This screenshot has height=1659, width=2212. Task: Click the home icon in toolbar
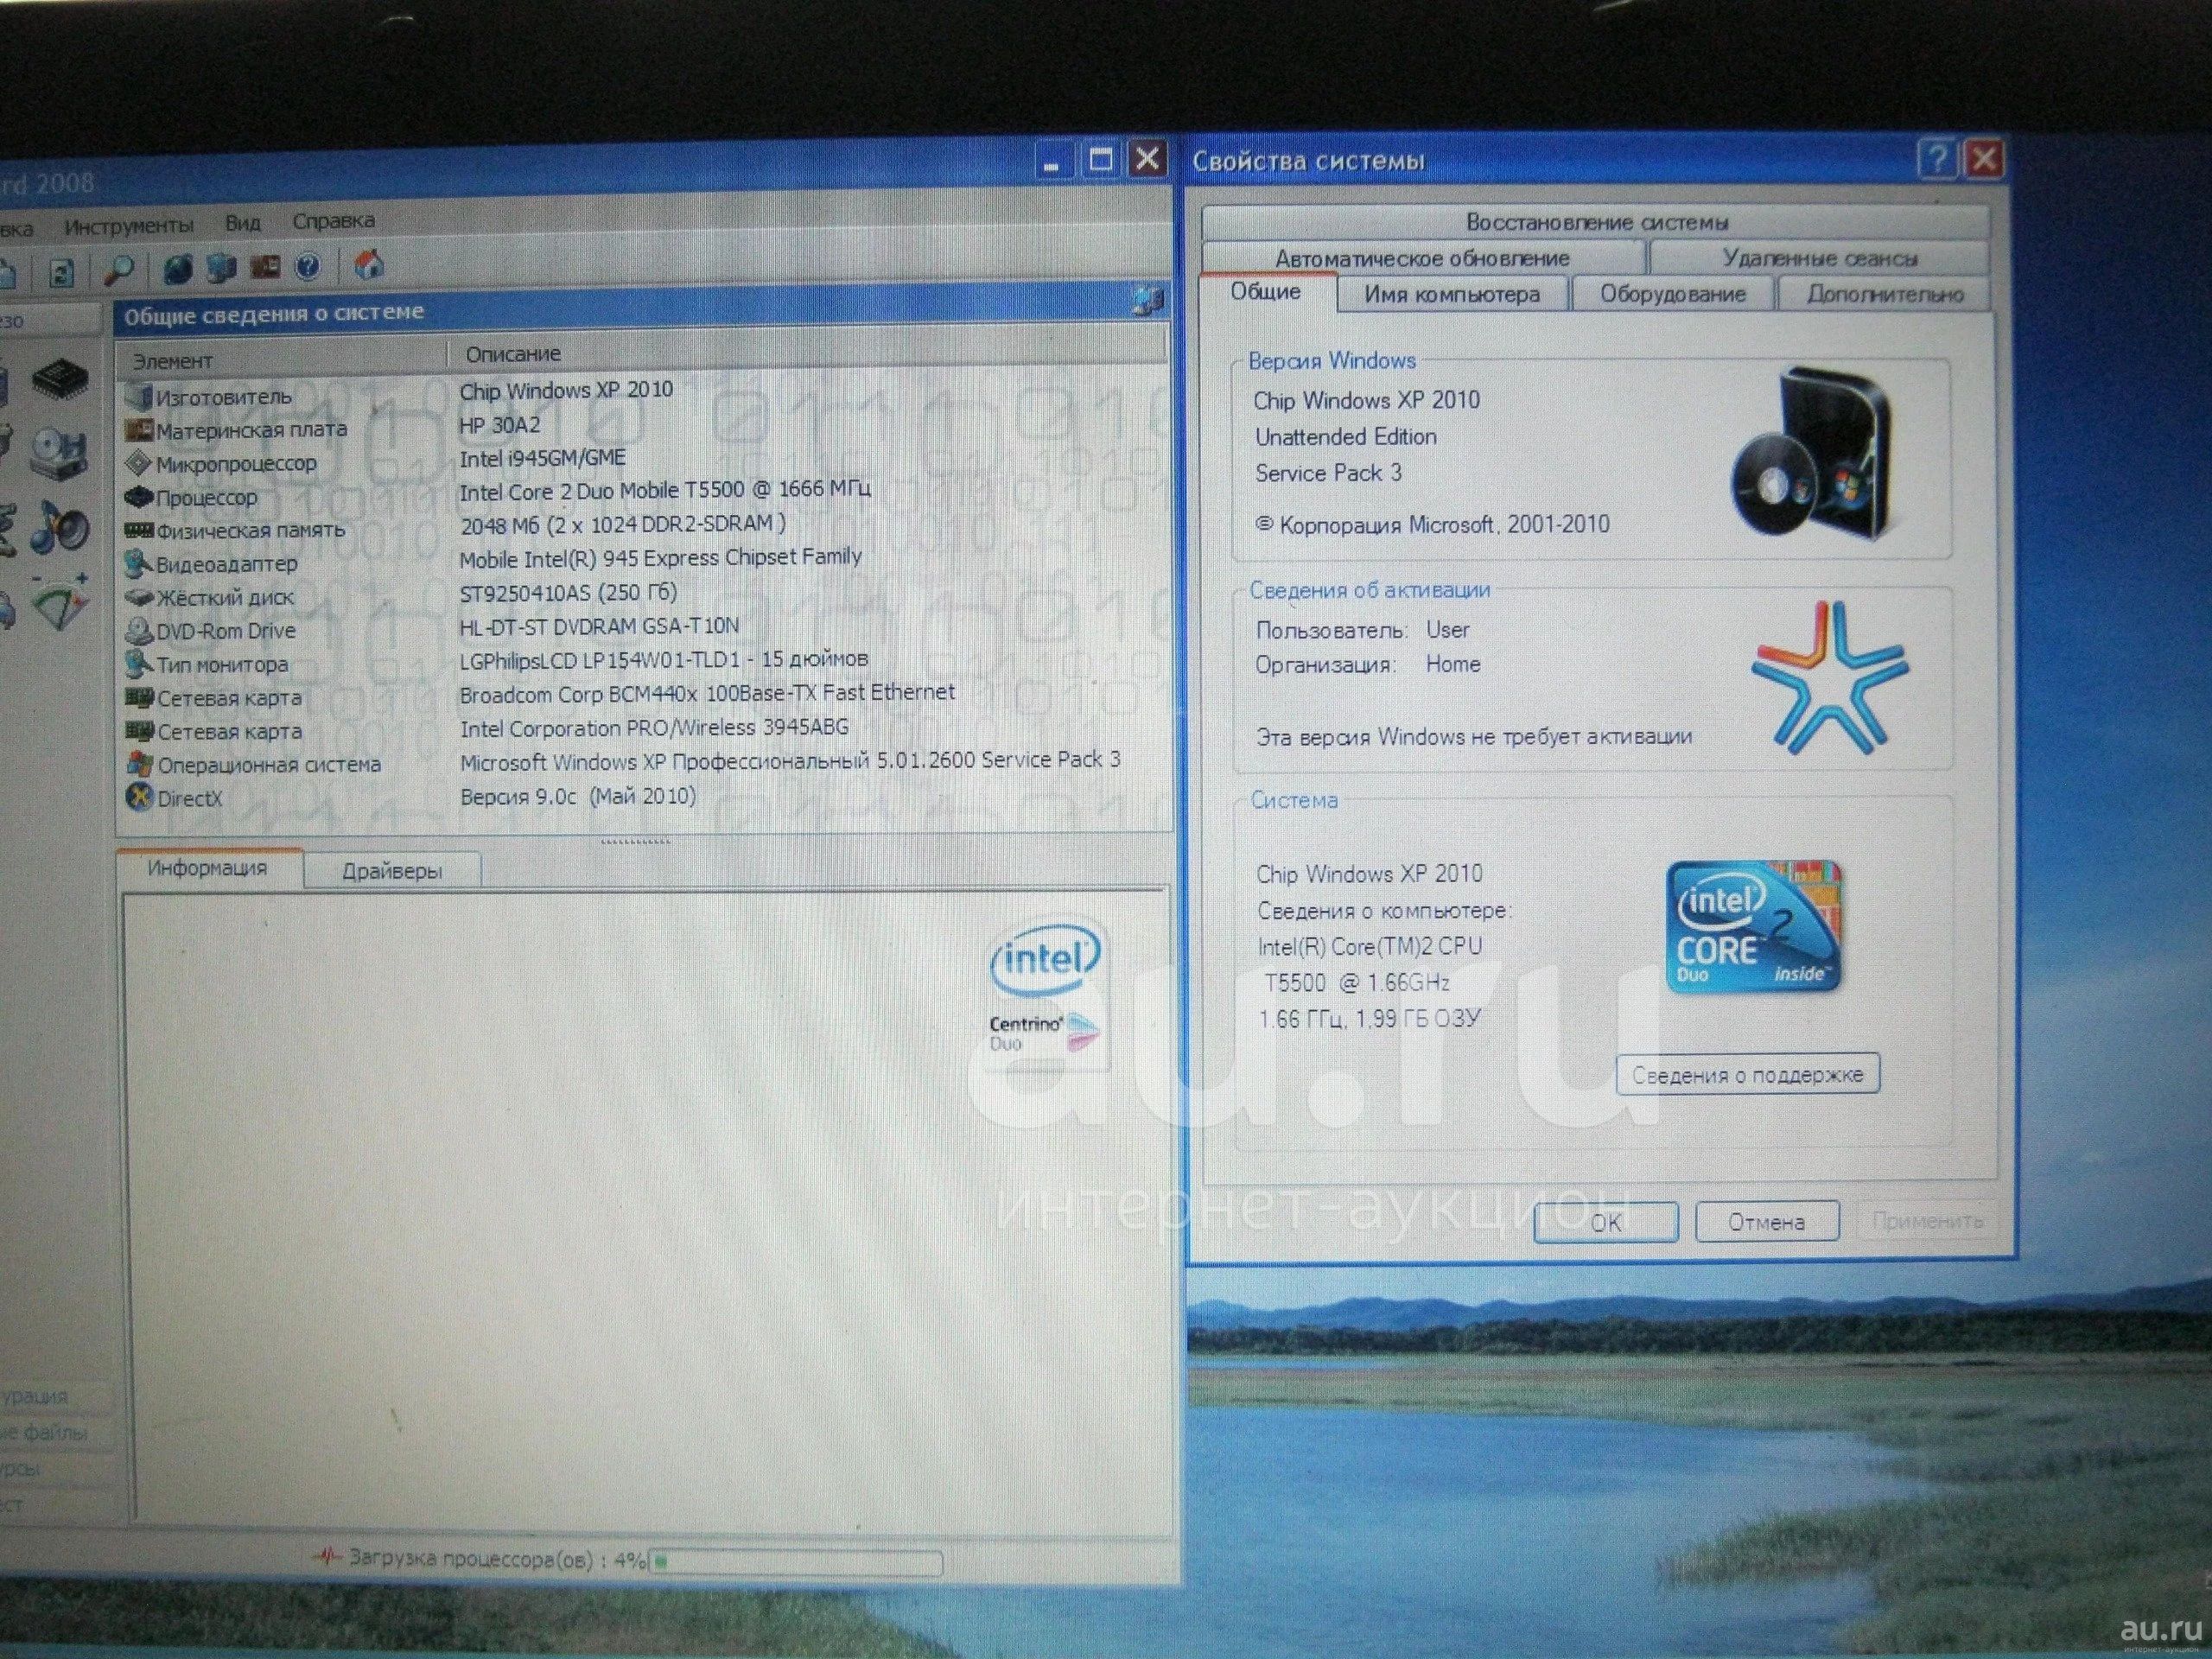369,265
